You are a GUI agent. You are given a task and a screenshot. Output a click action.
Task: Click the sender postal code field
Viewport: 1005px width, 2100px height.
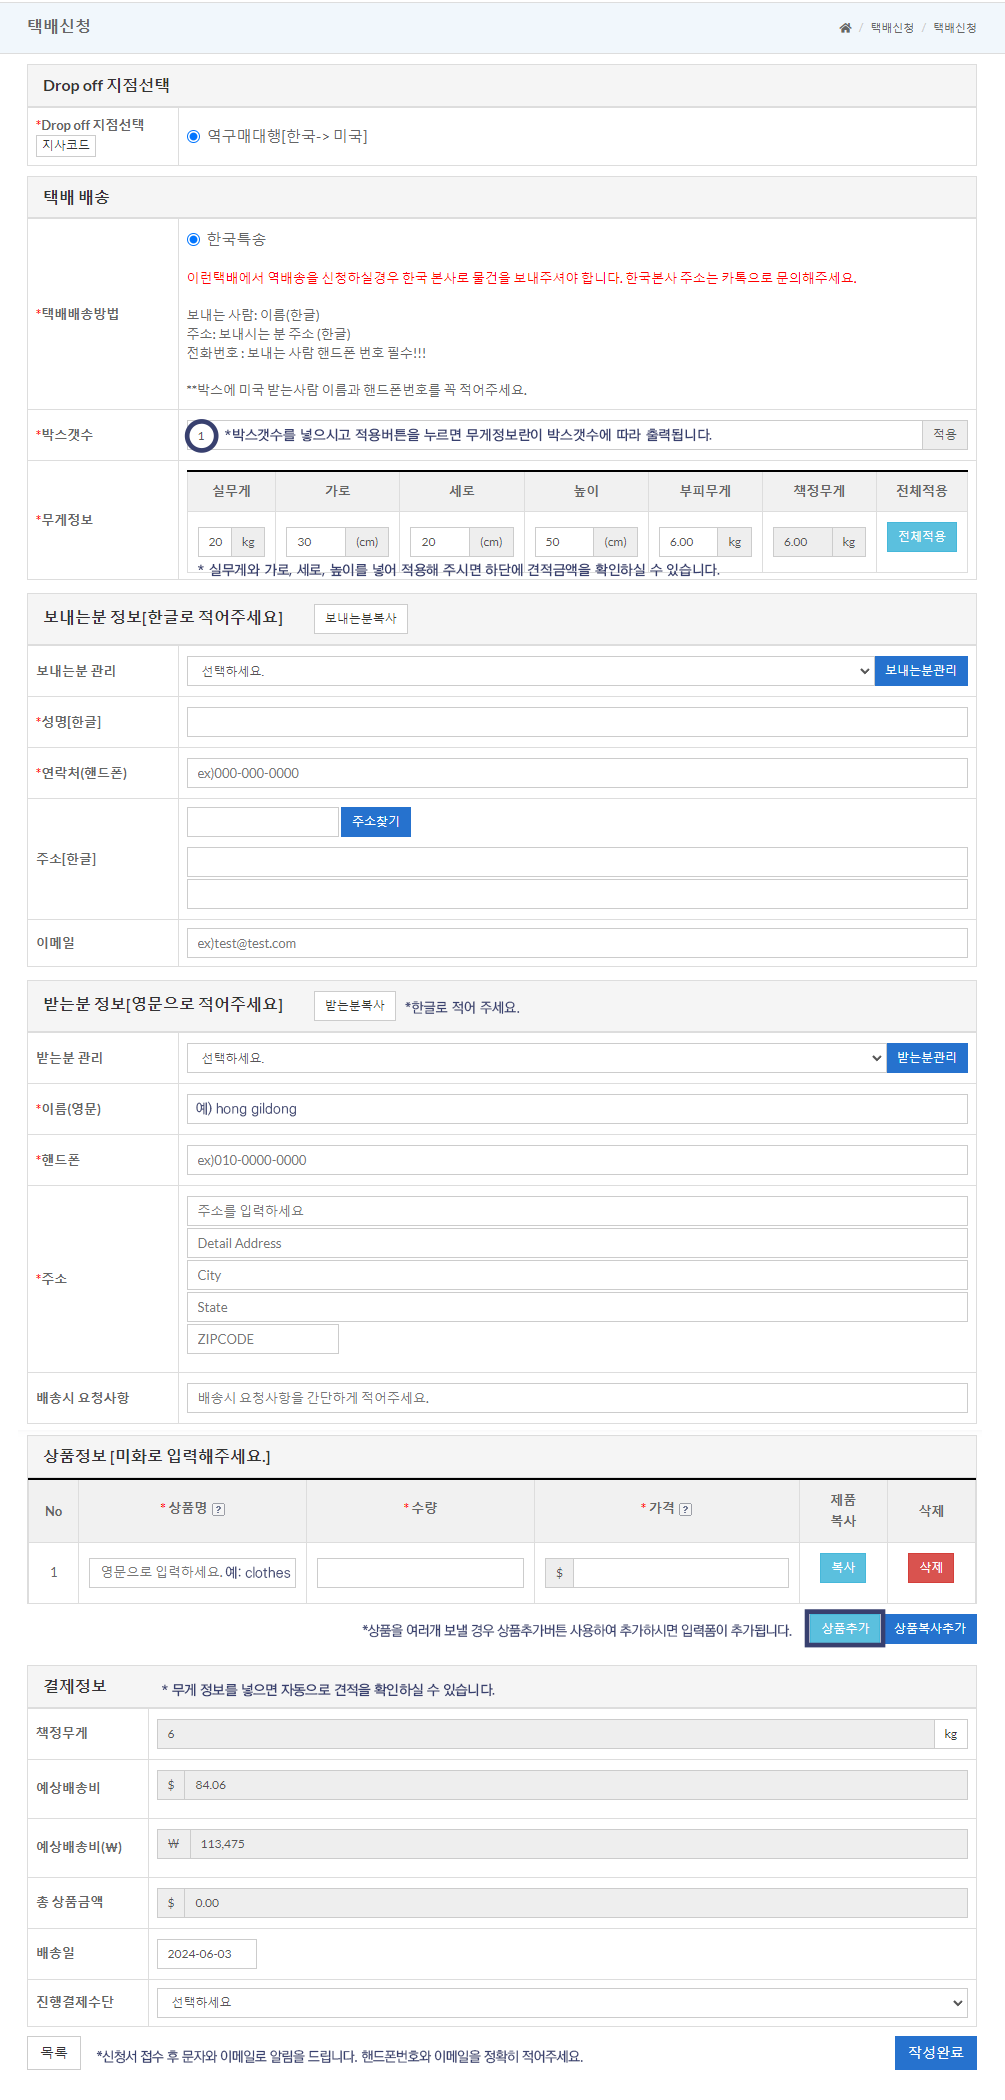click(x=263, y=822)
